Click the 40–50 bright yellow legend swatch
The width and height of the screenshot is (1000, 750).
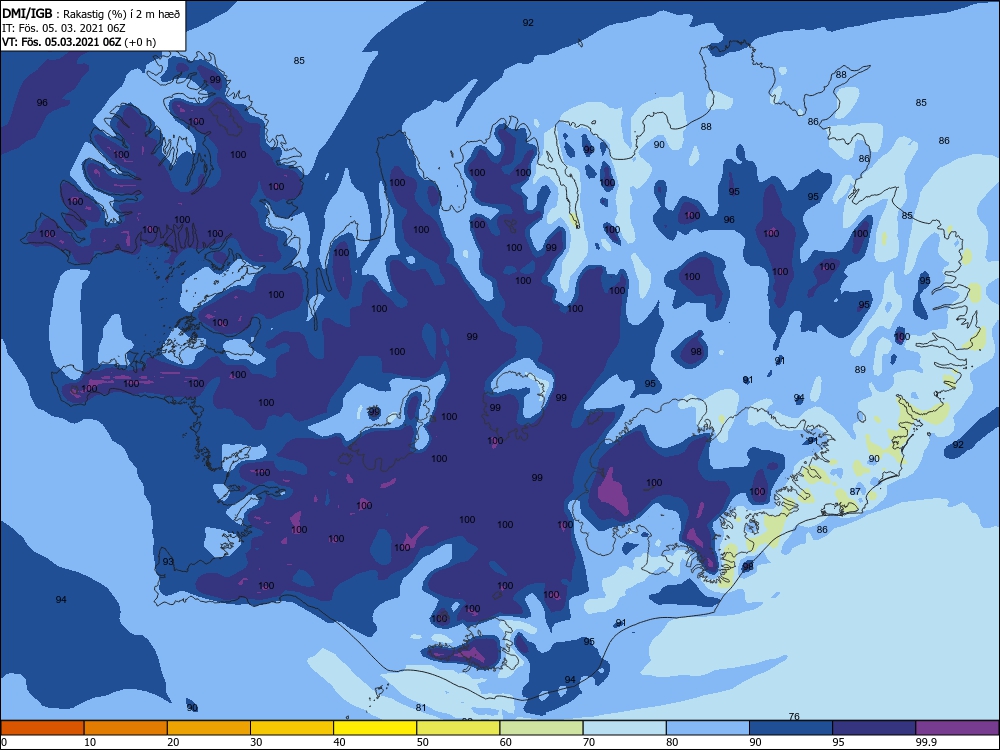[375, 728]
